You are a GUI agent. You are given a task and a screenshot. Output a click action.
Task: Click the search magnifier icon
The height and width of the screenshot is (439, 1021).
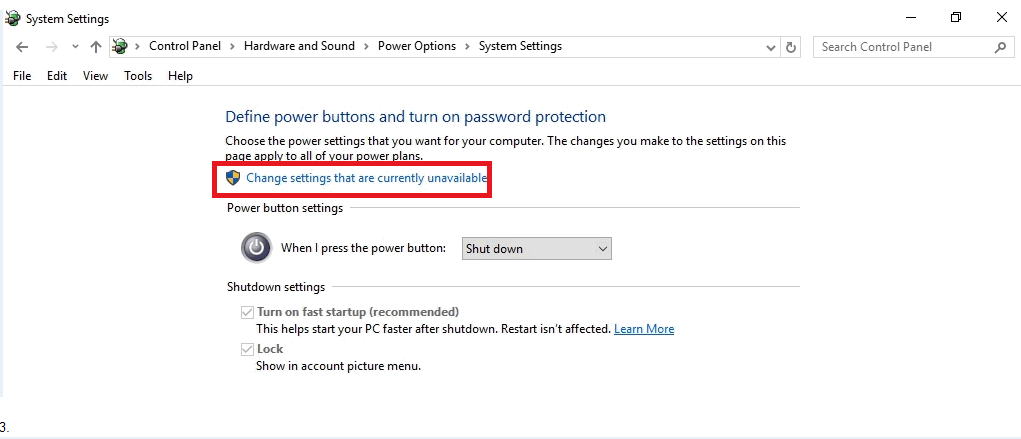1001,47
